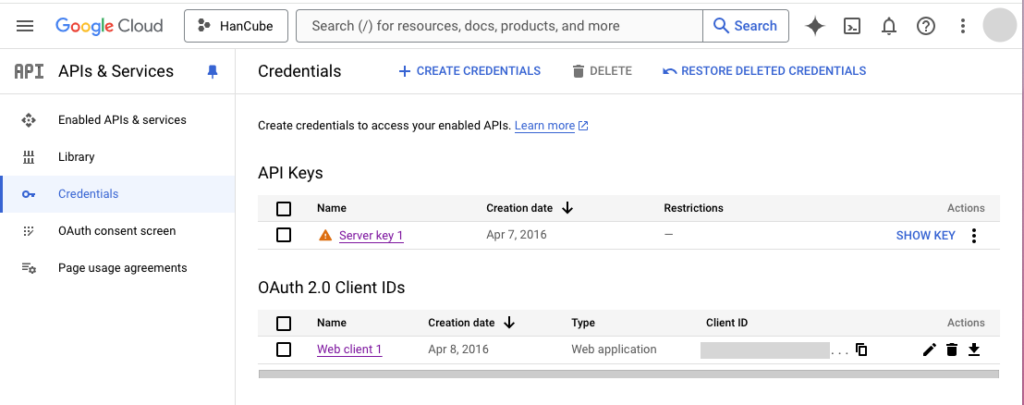Click the Enabled APIs sidebar icon
This screenshot has width=1024, height=405.
(x=28, y=120)
